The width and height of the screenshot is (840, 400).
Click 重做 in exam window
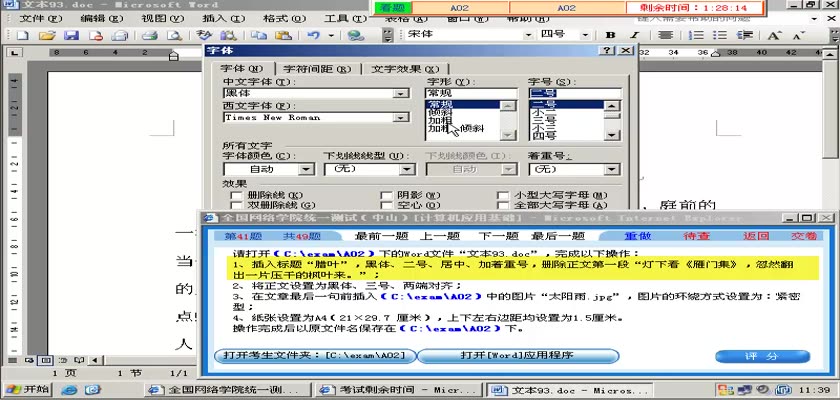point(638,236)
